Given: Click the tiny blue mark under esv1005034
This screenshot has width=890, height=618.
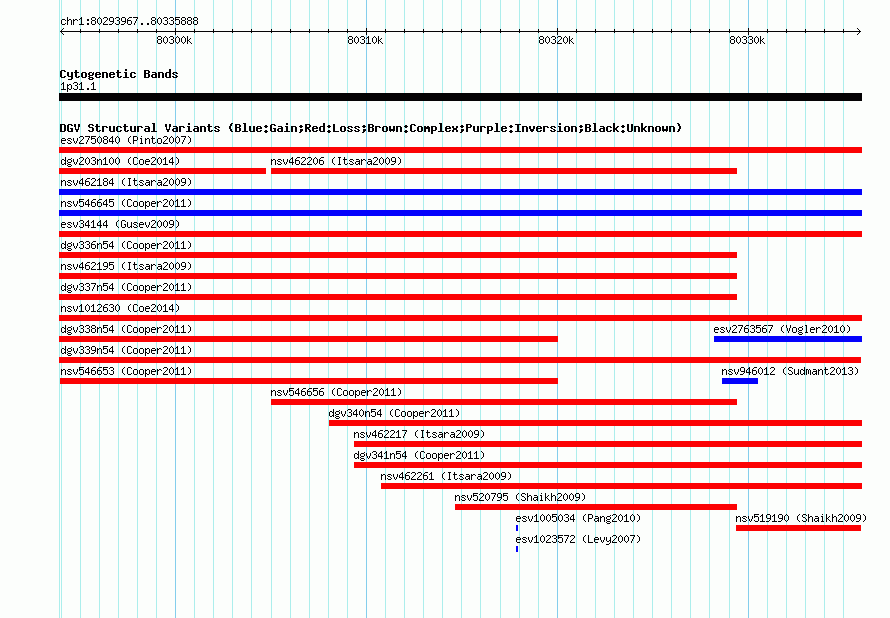Looking at the screenshot, I should tap(517, 528).
